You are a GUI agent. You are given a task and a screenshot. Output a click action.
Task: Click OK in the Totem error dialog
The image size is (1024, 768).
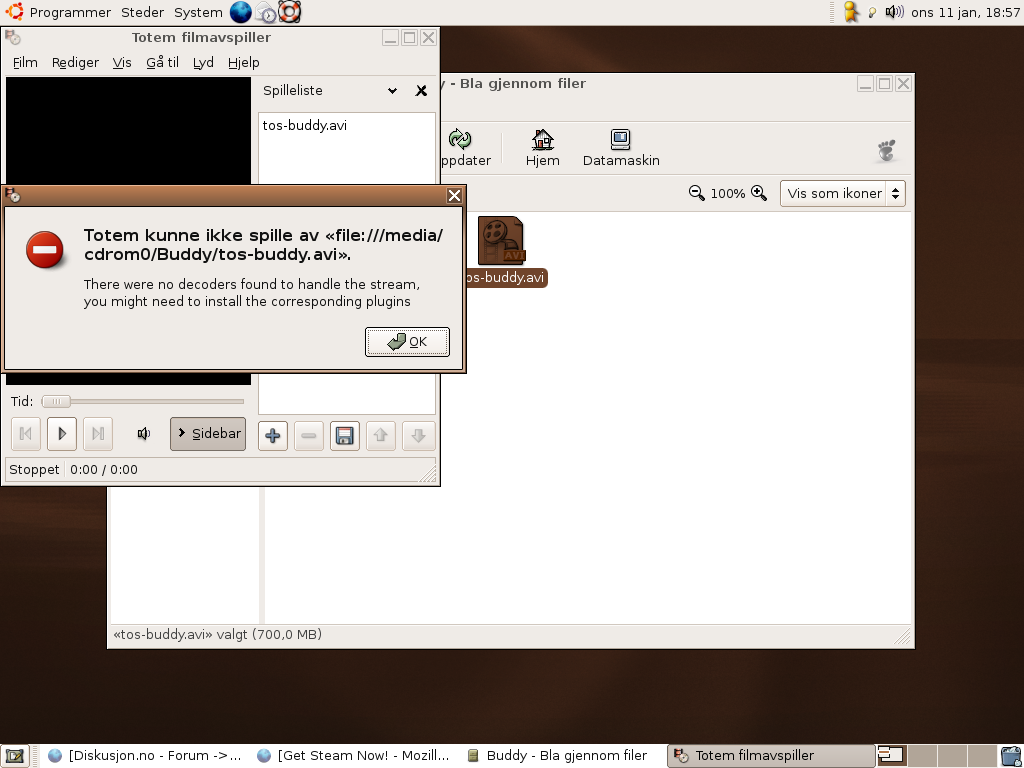pos(407,342)
